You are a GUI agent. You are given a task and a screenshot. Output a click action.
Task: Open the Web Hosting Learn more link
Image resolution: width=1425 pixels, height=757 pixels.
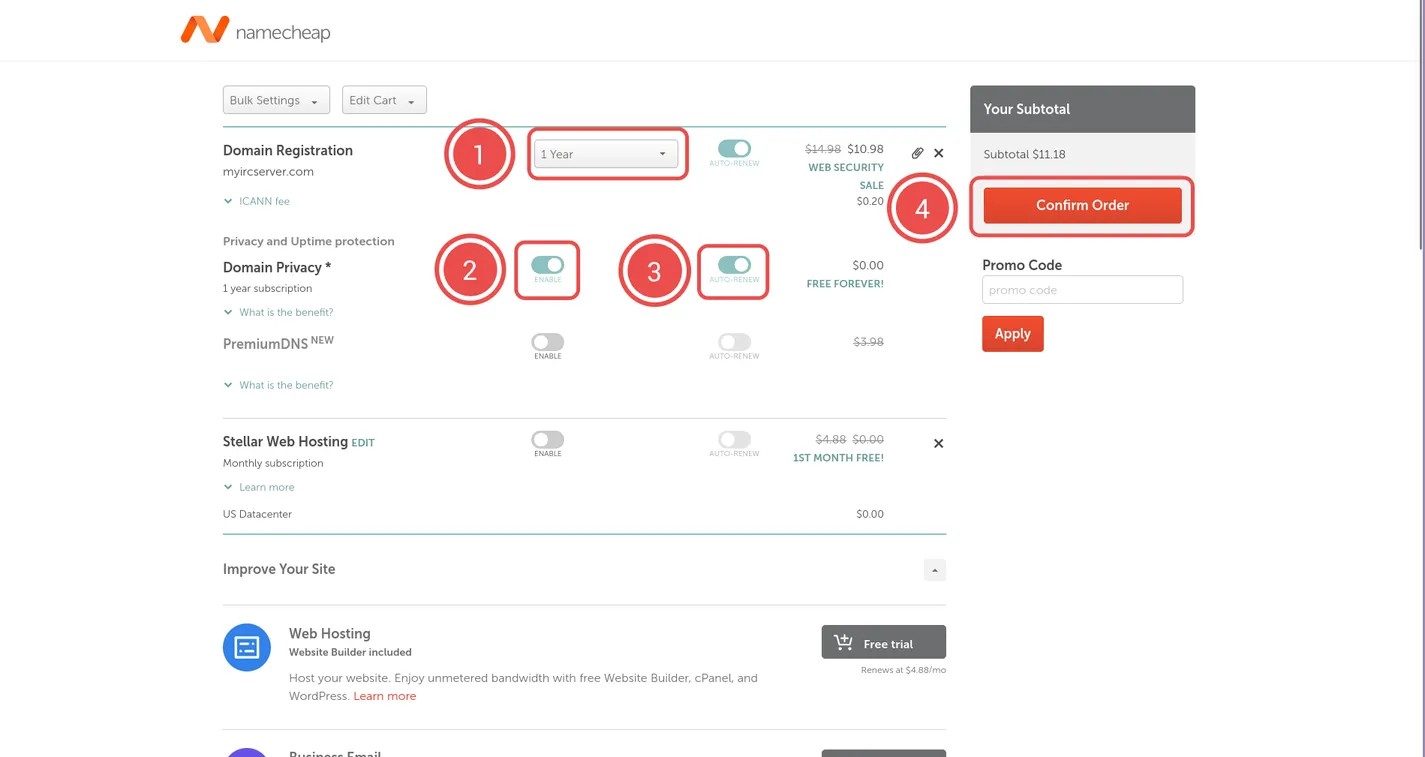coord(384,696)
